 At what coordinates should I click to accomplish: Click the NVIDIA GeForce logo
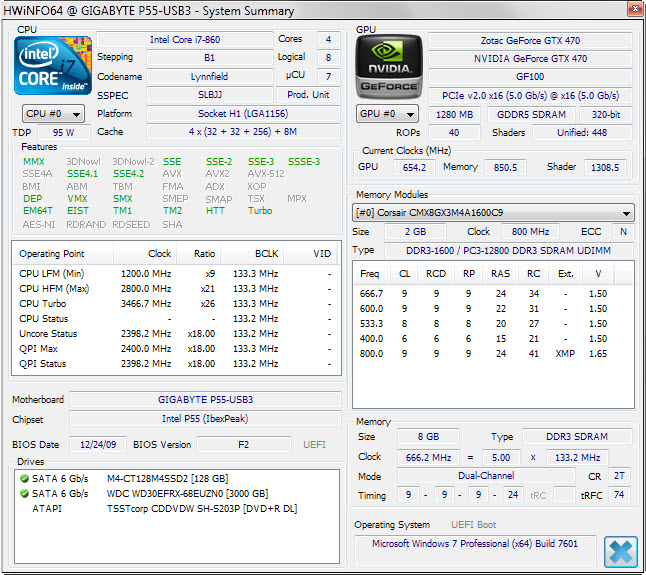389,66
